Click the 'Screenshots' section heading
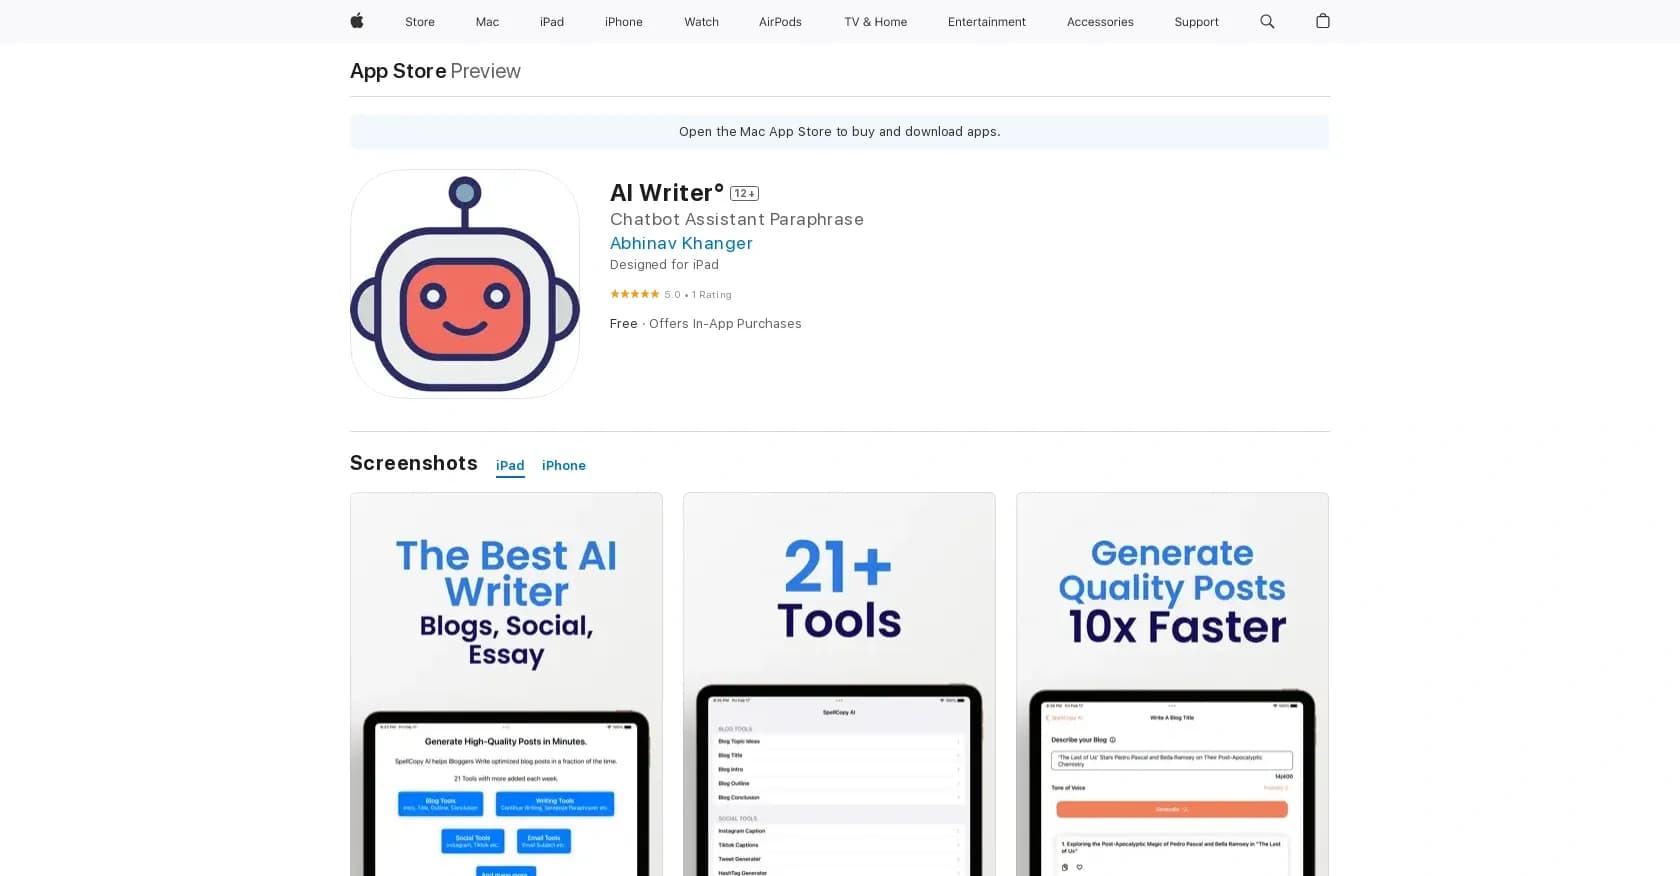This screenshot has width=1680, height=876. coord(414,463)
